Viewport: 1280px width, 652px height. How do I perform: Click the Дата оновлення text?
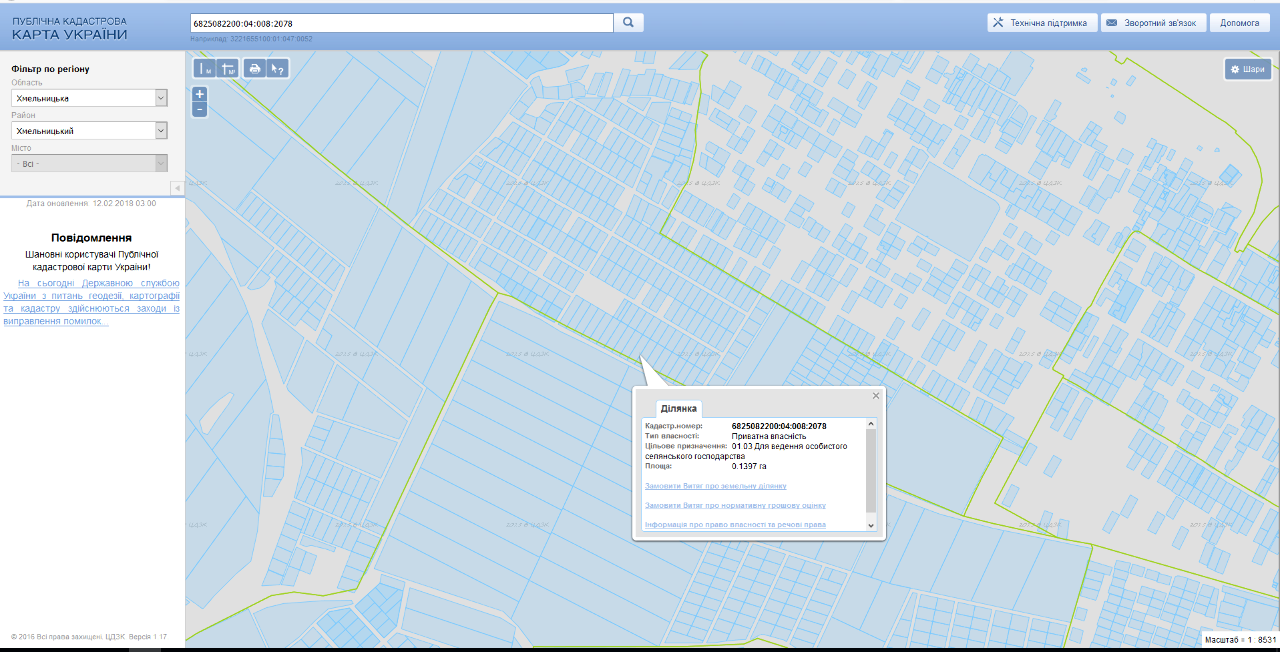coord(91,203)
